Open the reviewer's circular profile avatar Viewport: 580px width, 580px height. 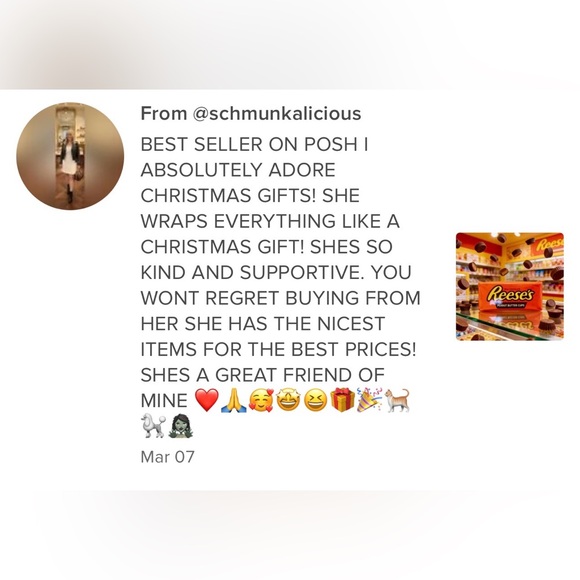click(x=70, y=156)
